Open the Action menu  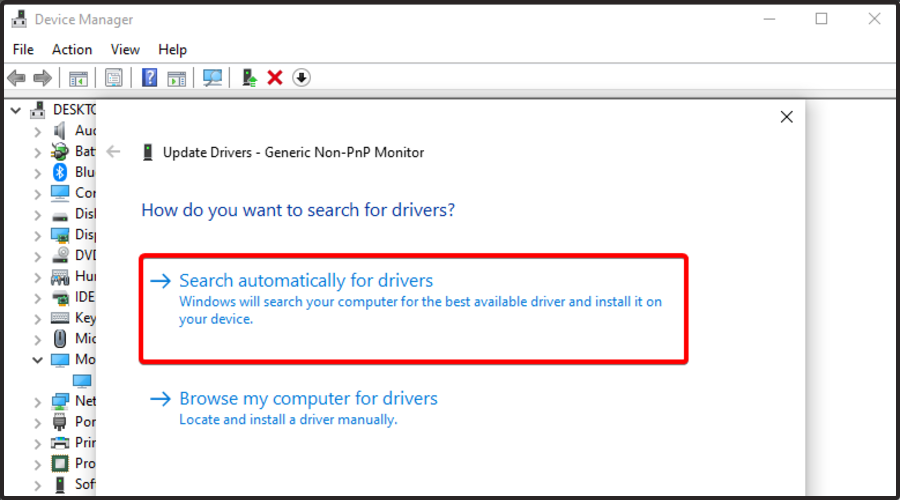[72, 49]
